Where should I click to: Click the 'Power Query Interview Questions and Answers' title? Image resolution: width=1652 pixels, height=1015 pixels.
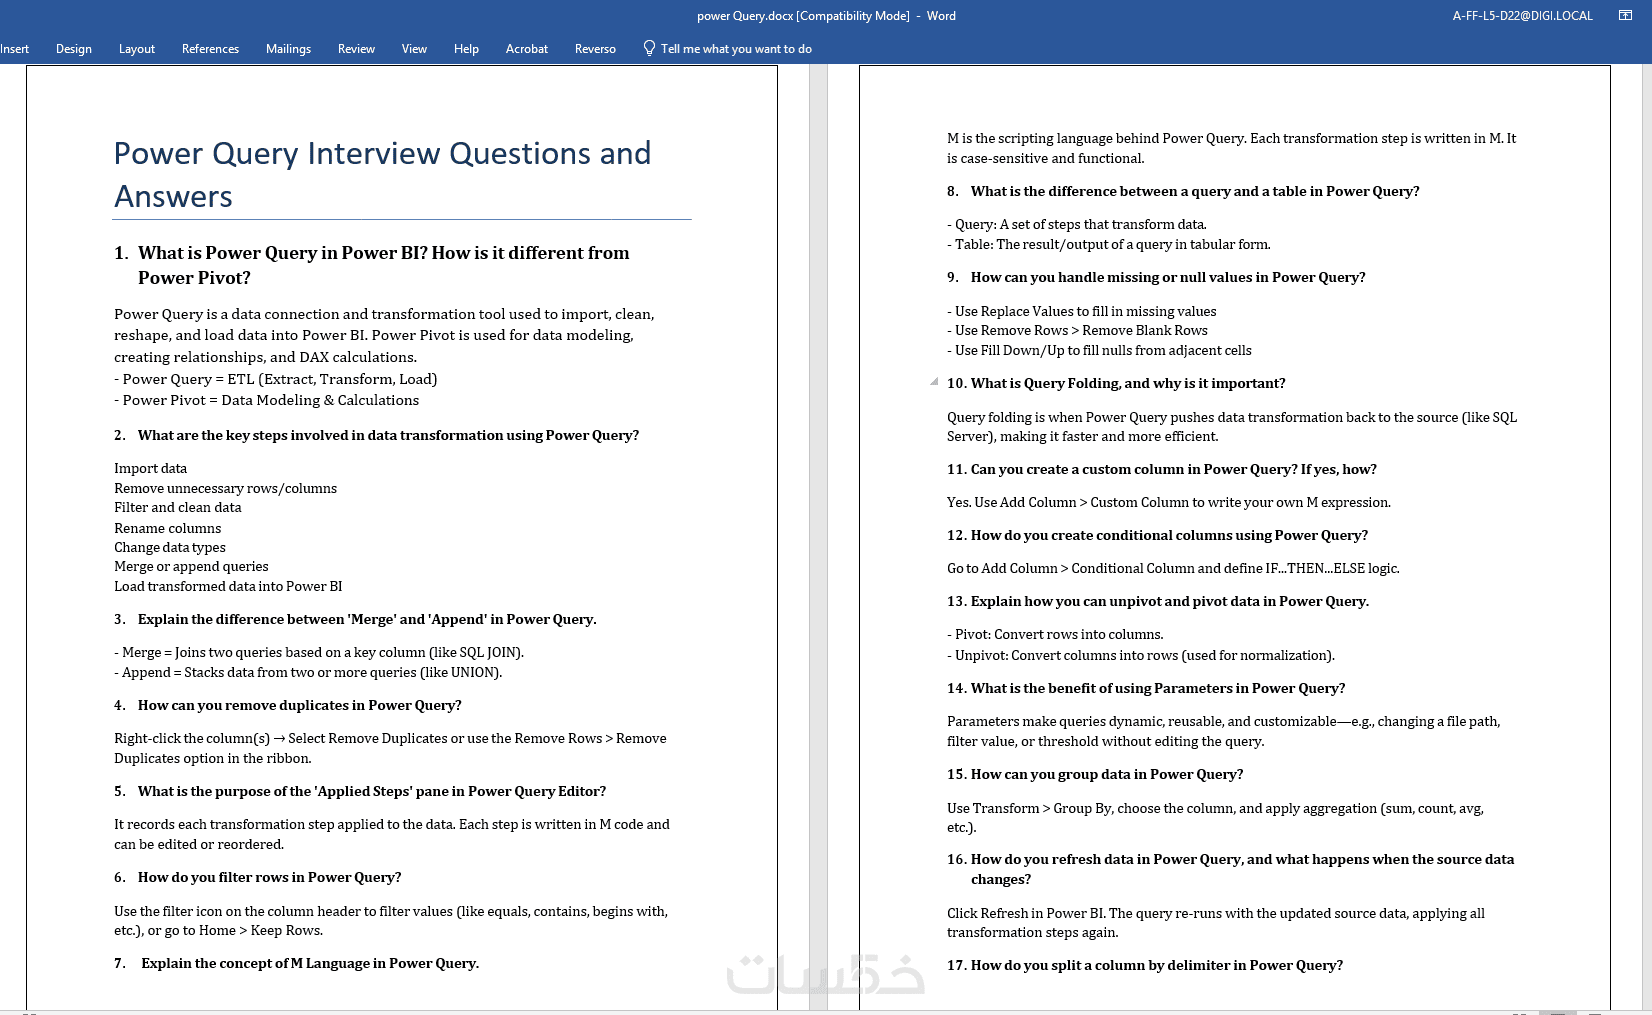coord(382,174)
